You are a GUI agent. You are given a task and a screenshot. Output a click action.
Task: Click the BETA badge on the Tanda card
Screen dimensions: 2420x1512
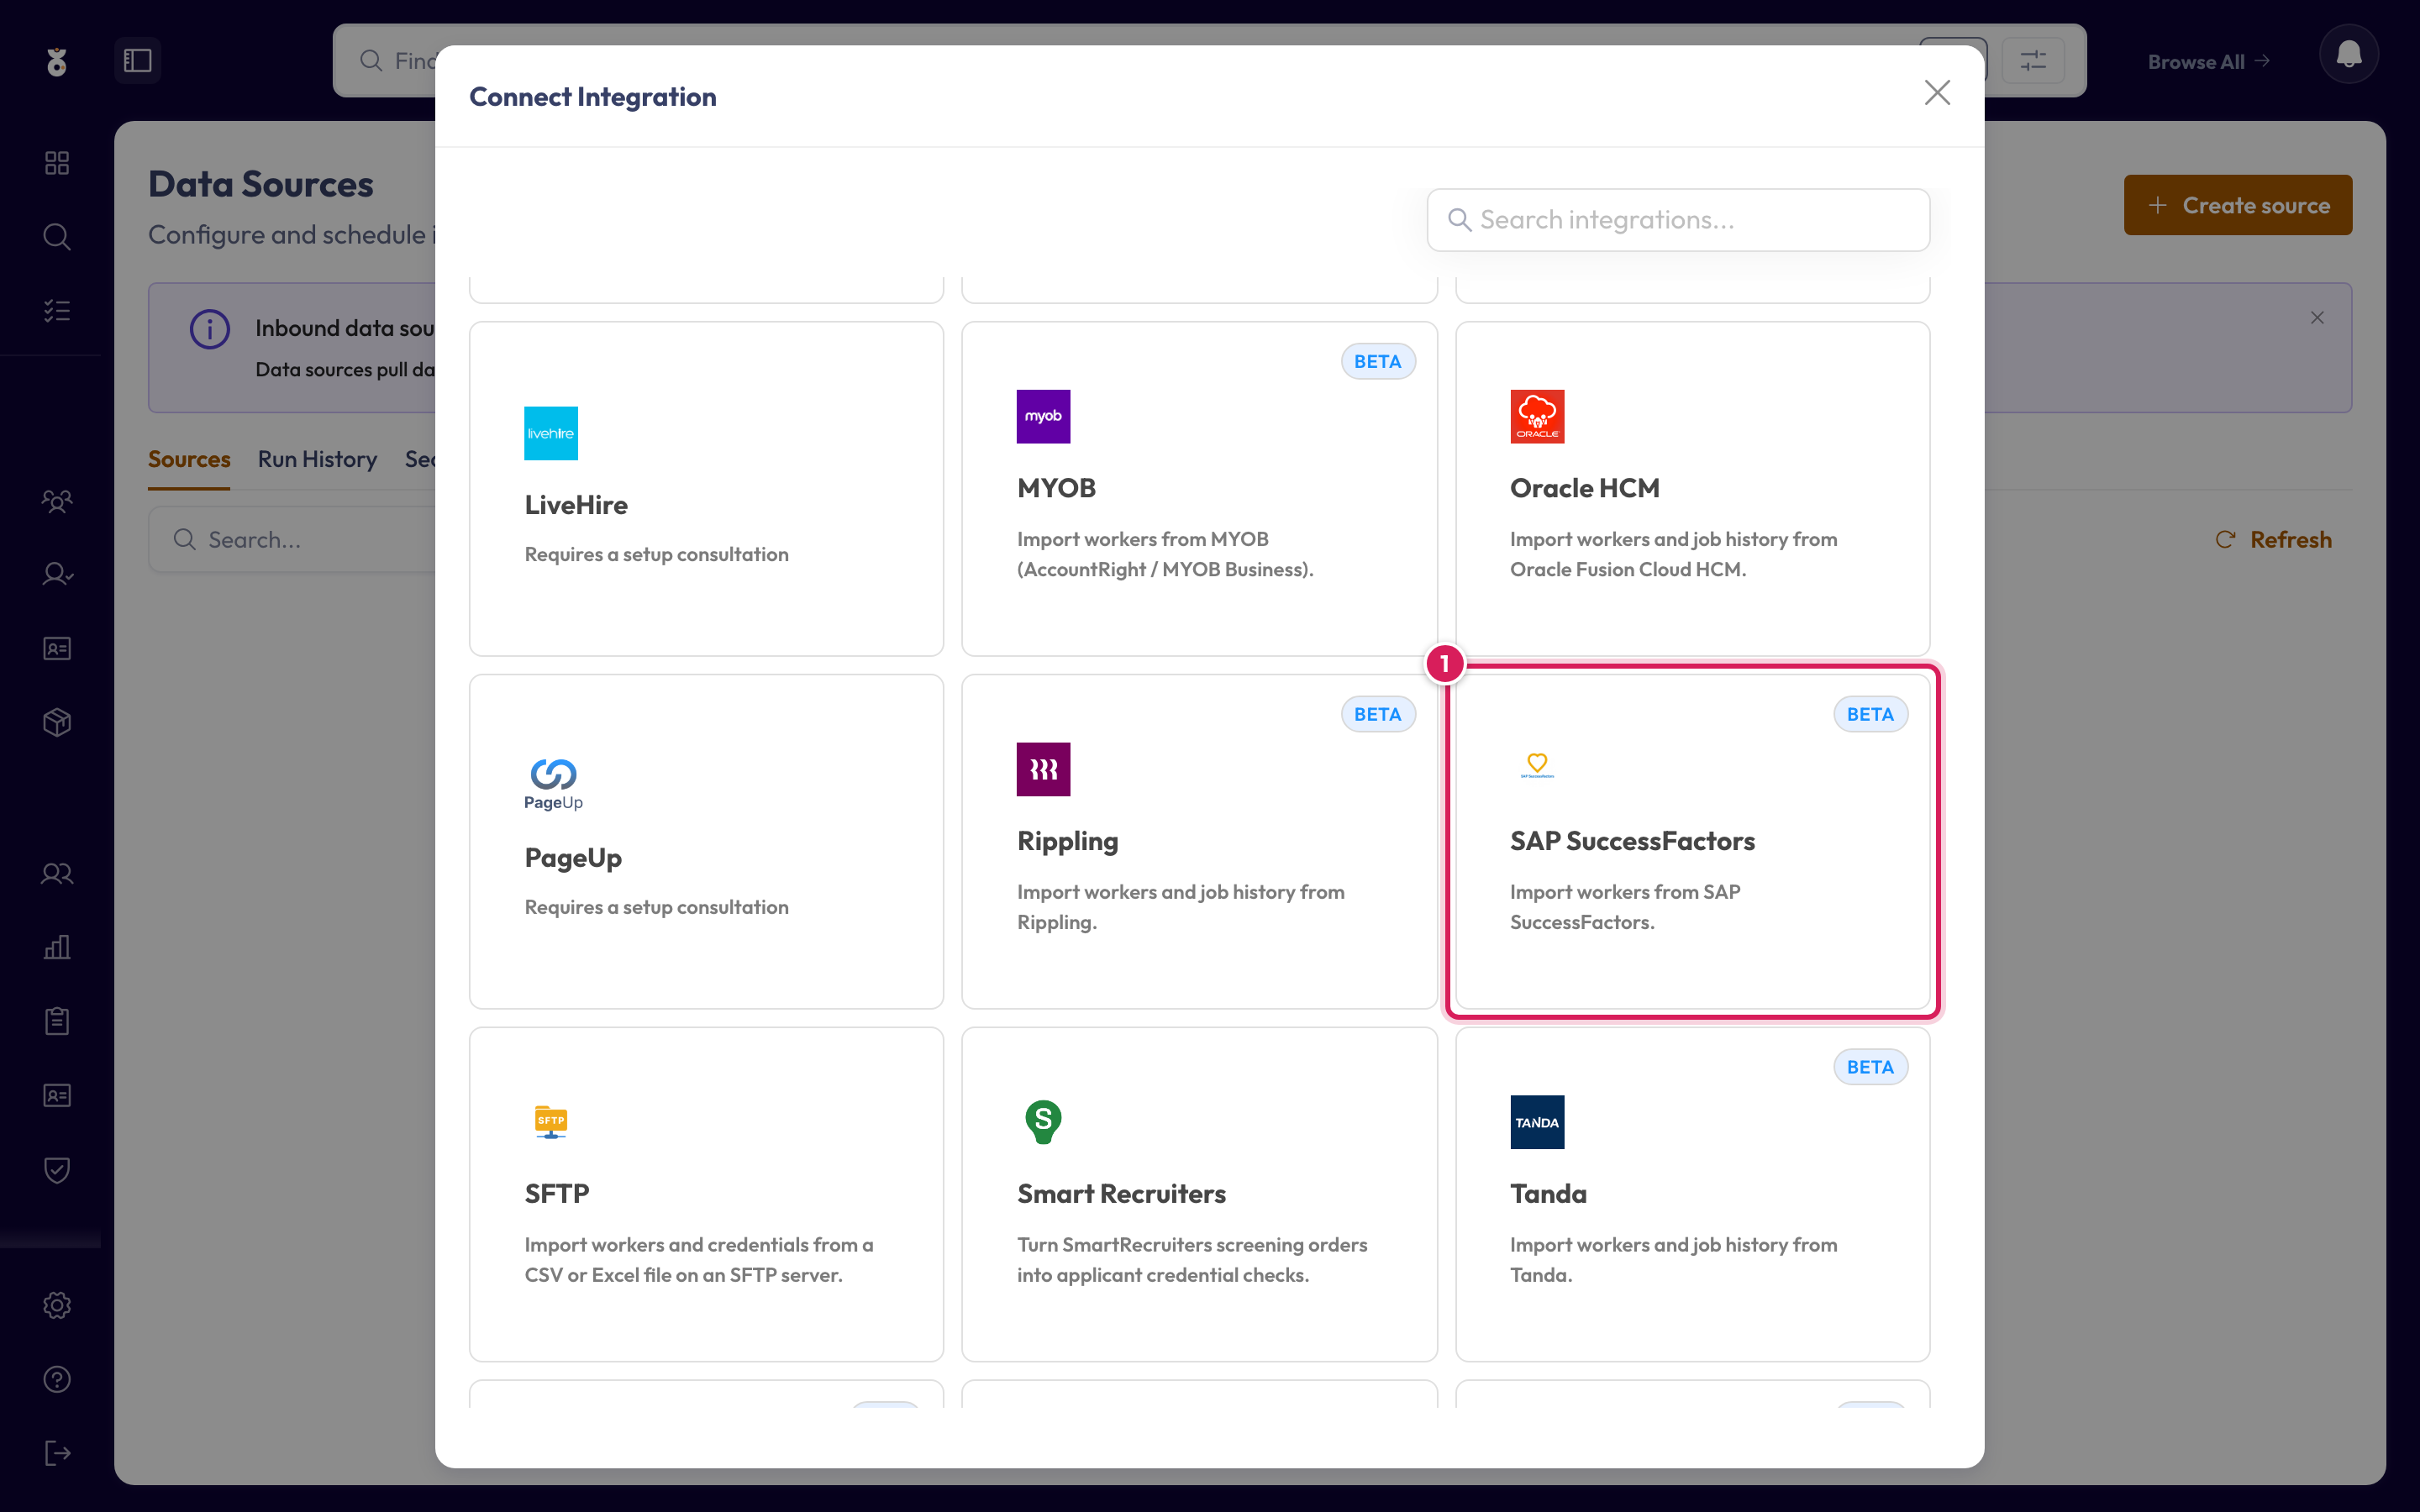point(1870,1067)
